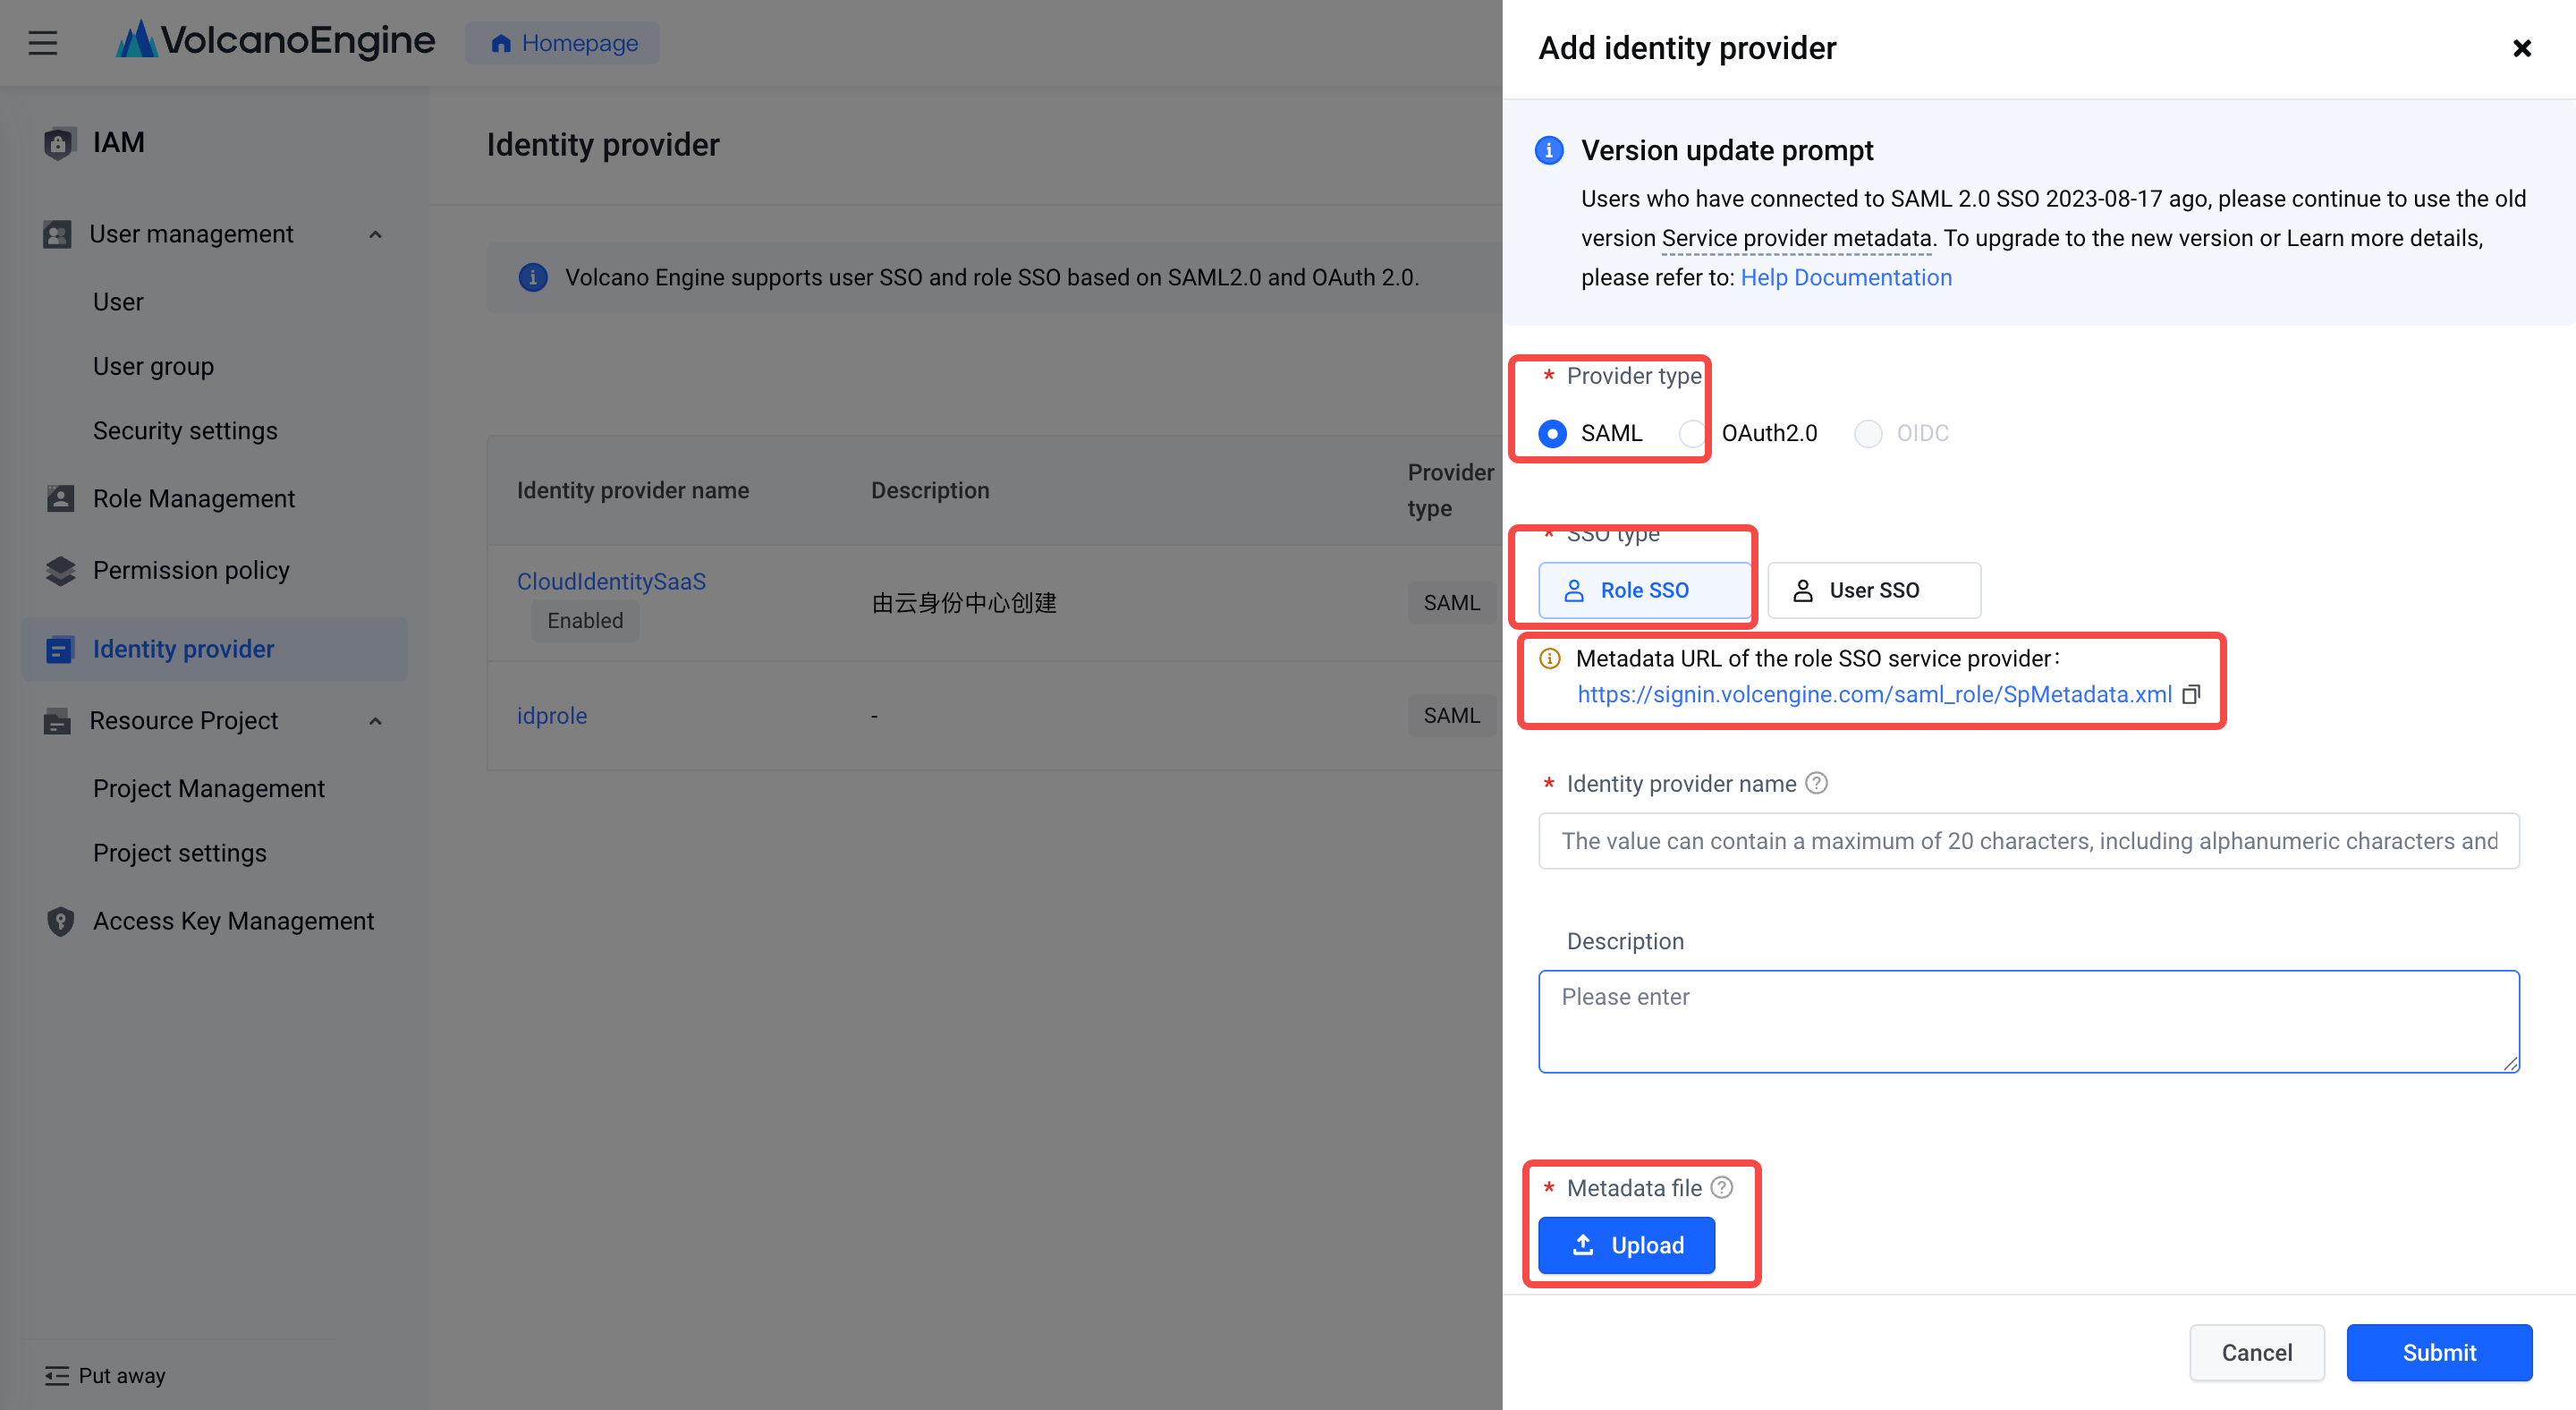Select the SAML provider type
Viewport: 2576px width, 1410px height.
(1553, 433)
